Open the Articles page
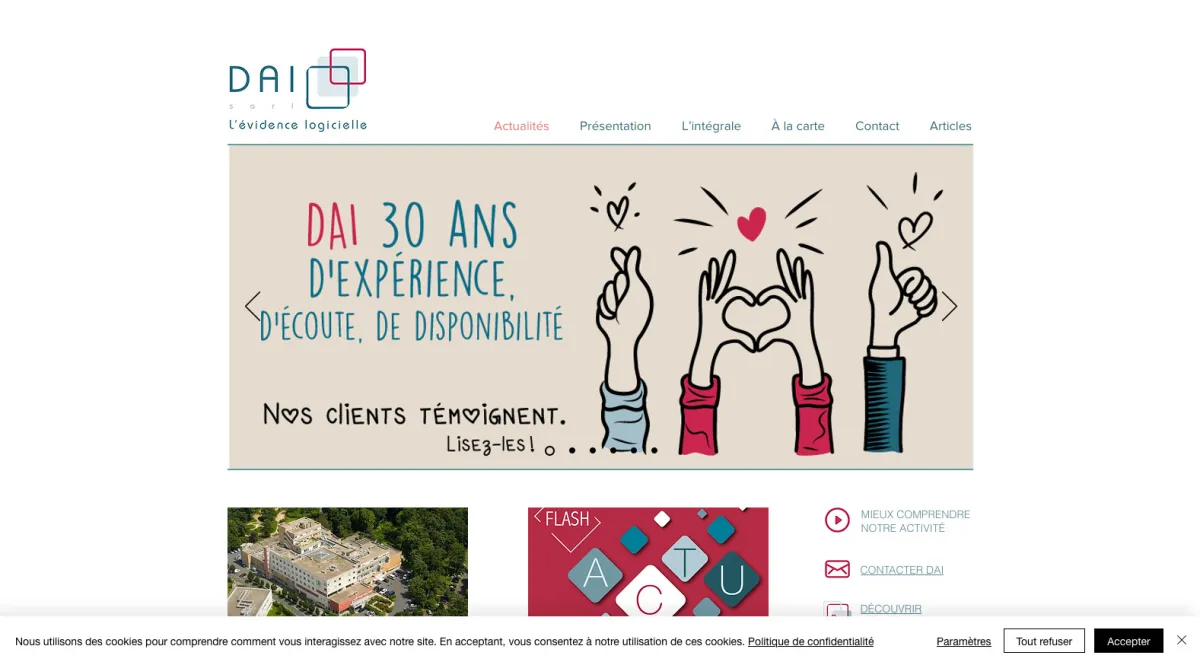 coord(950,126)
